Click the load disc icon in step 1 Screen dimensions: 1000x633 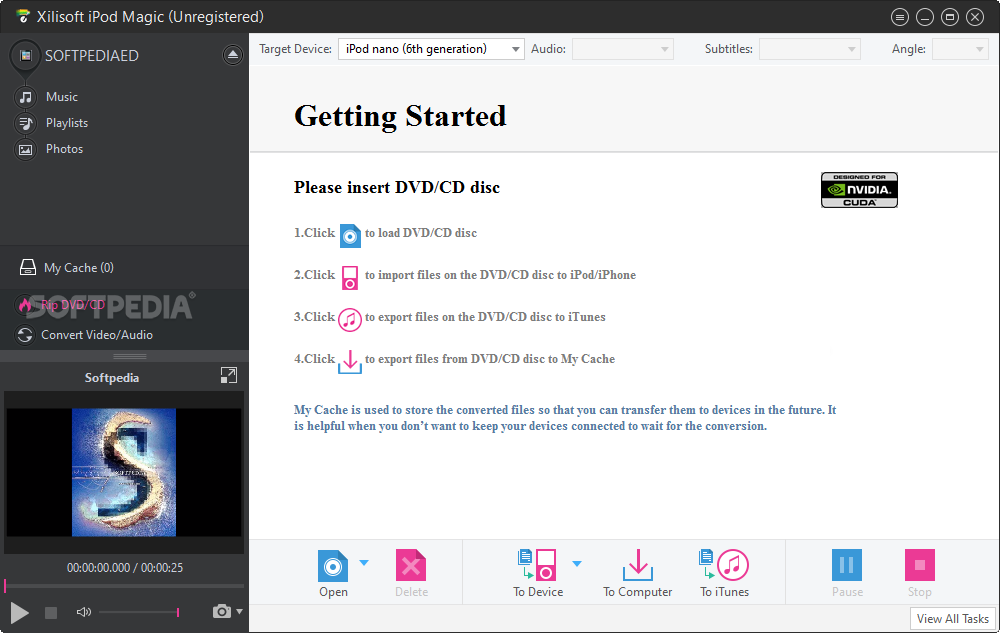pos(349,236)
